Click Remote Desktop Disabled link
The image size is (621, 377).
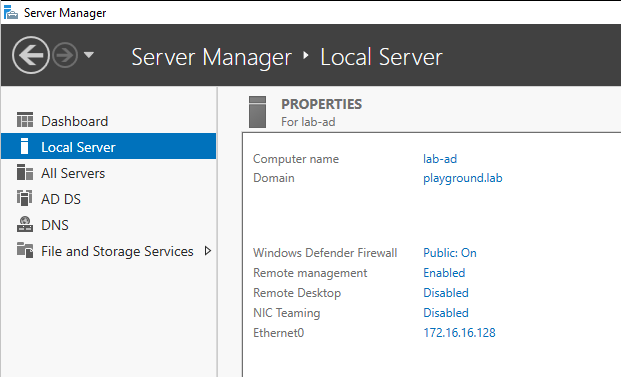tap(446, 293)
